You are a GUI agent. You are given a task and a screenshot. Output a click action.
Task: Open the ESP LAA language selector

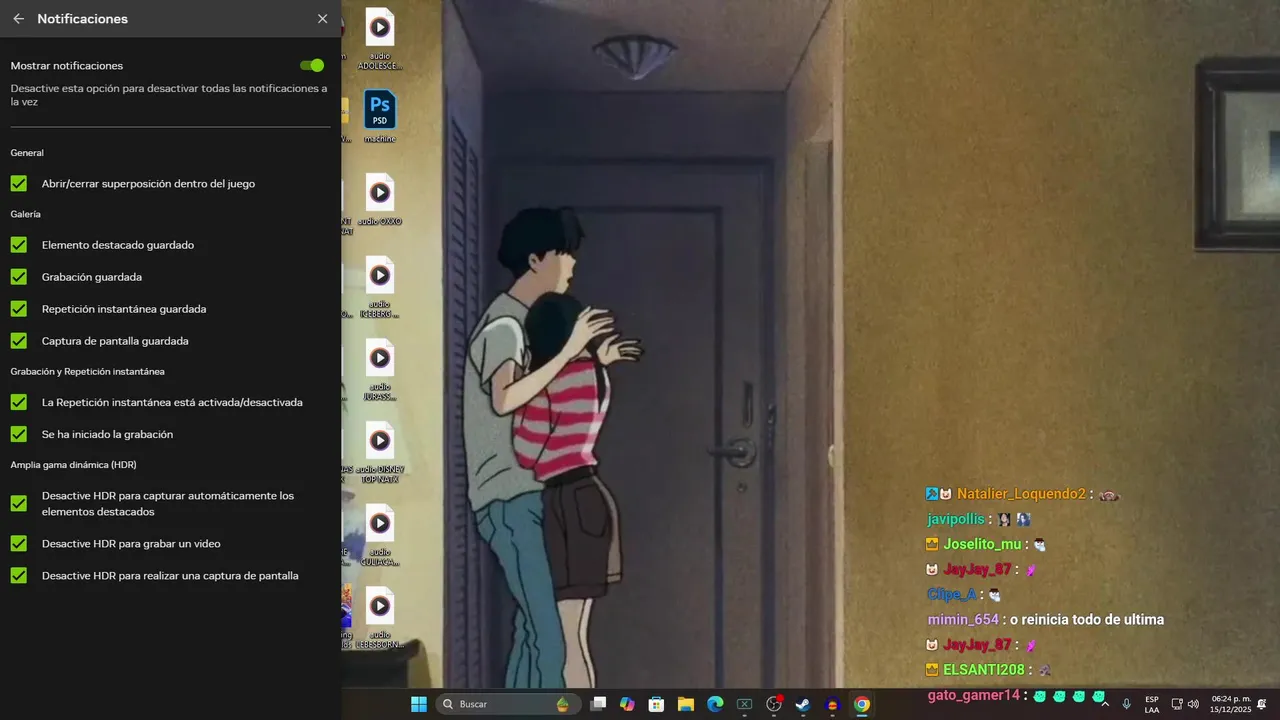point(1152,704)
